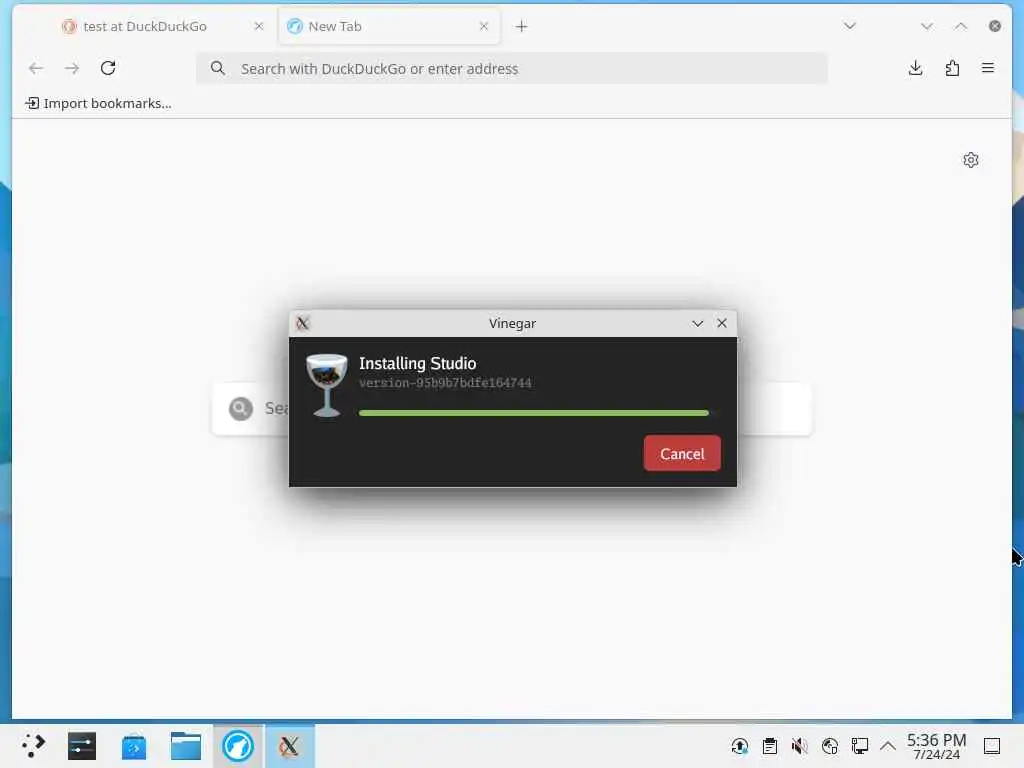Minimize the browser window
Viewport: 1024px width, 768px height.
point(927,26)
